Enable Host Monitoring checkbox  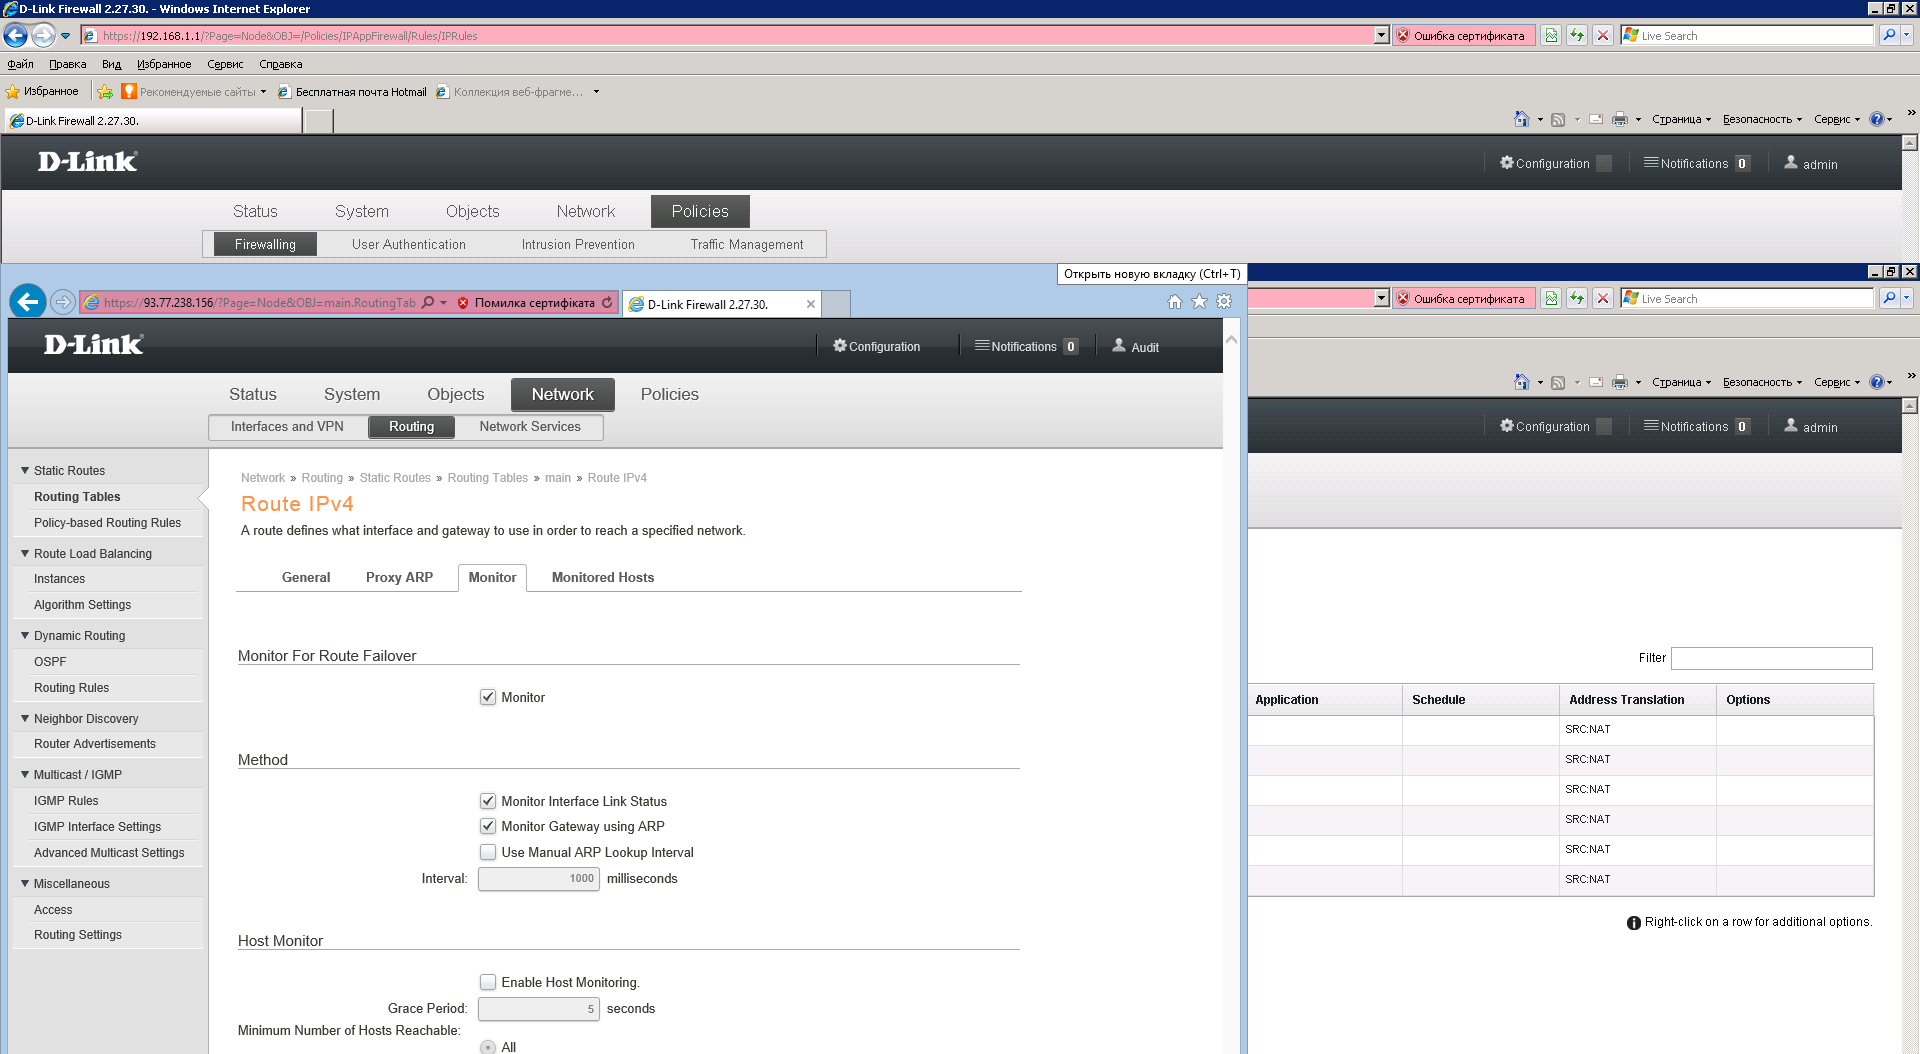(x=488, y=982)
